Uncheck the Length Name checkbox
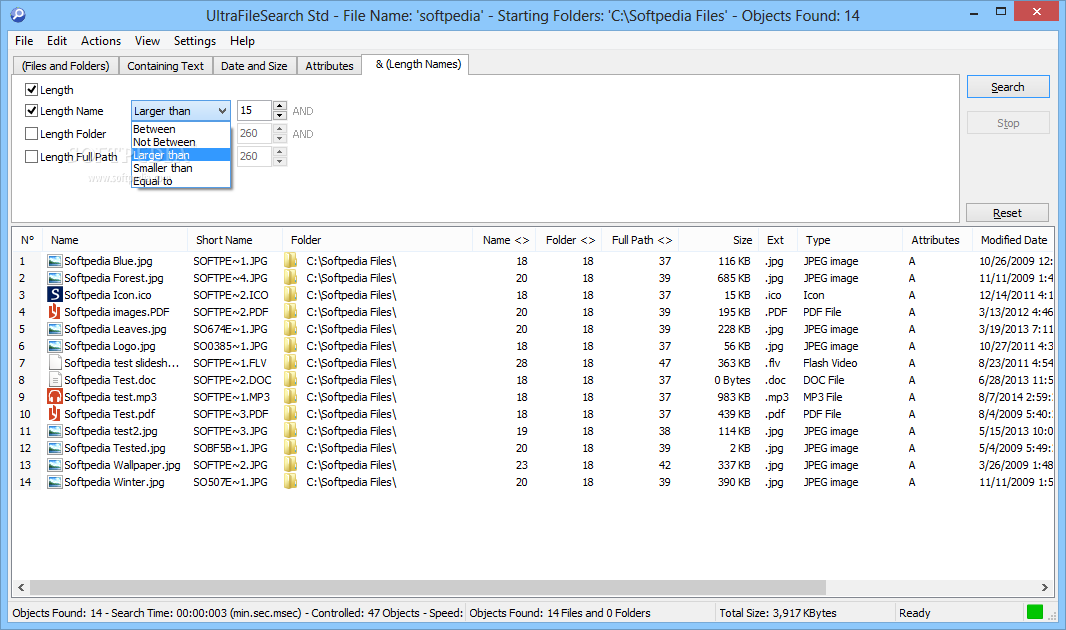The height and width of the screenshot is (630, 1066). 31,110
